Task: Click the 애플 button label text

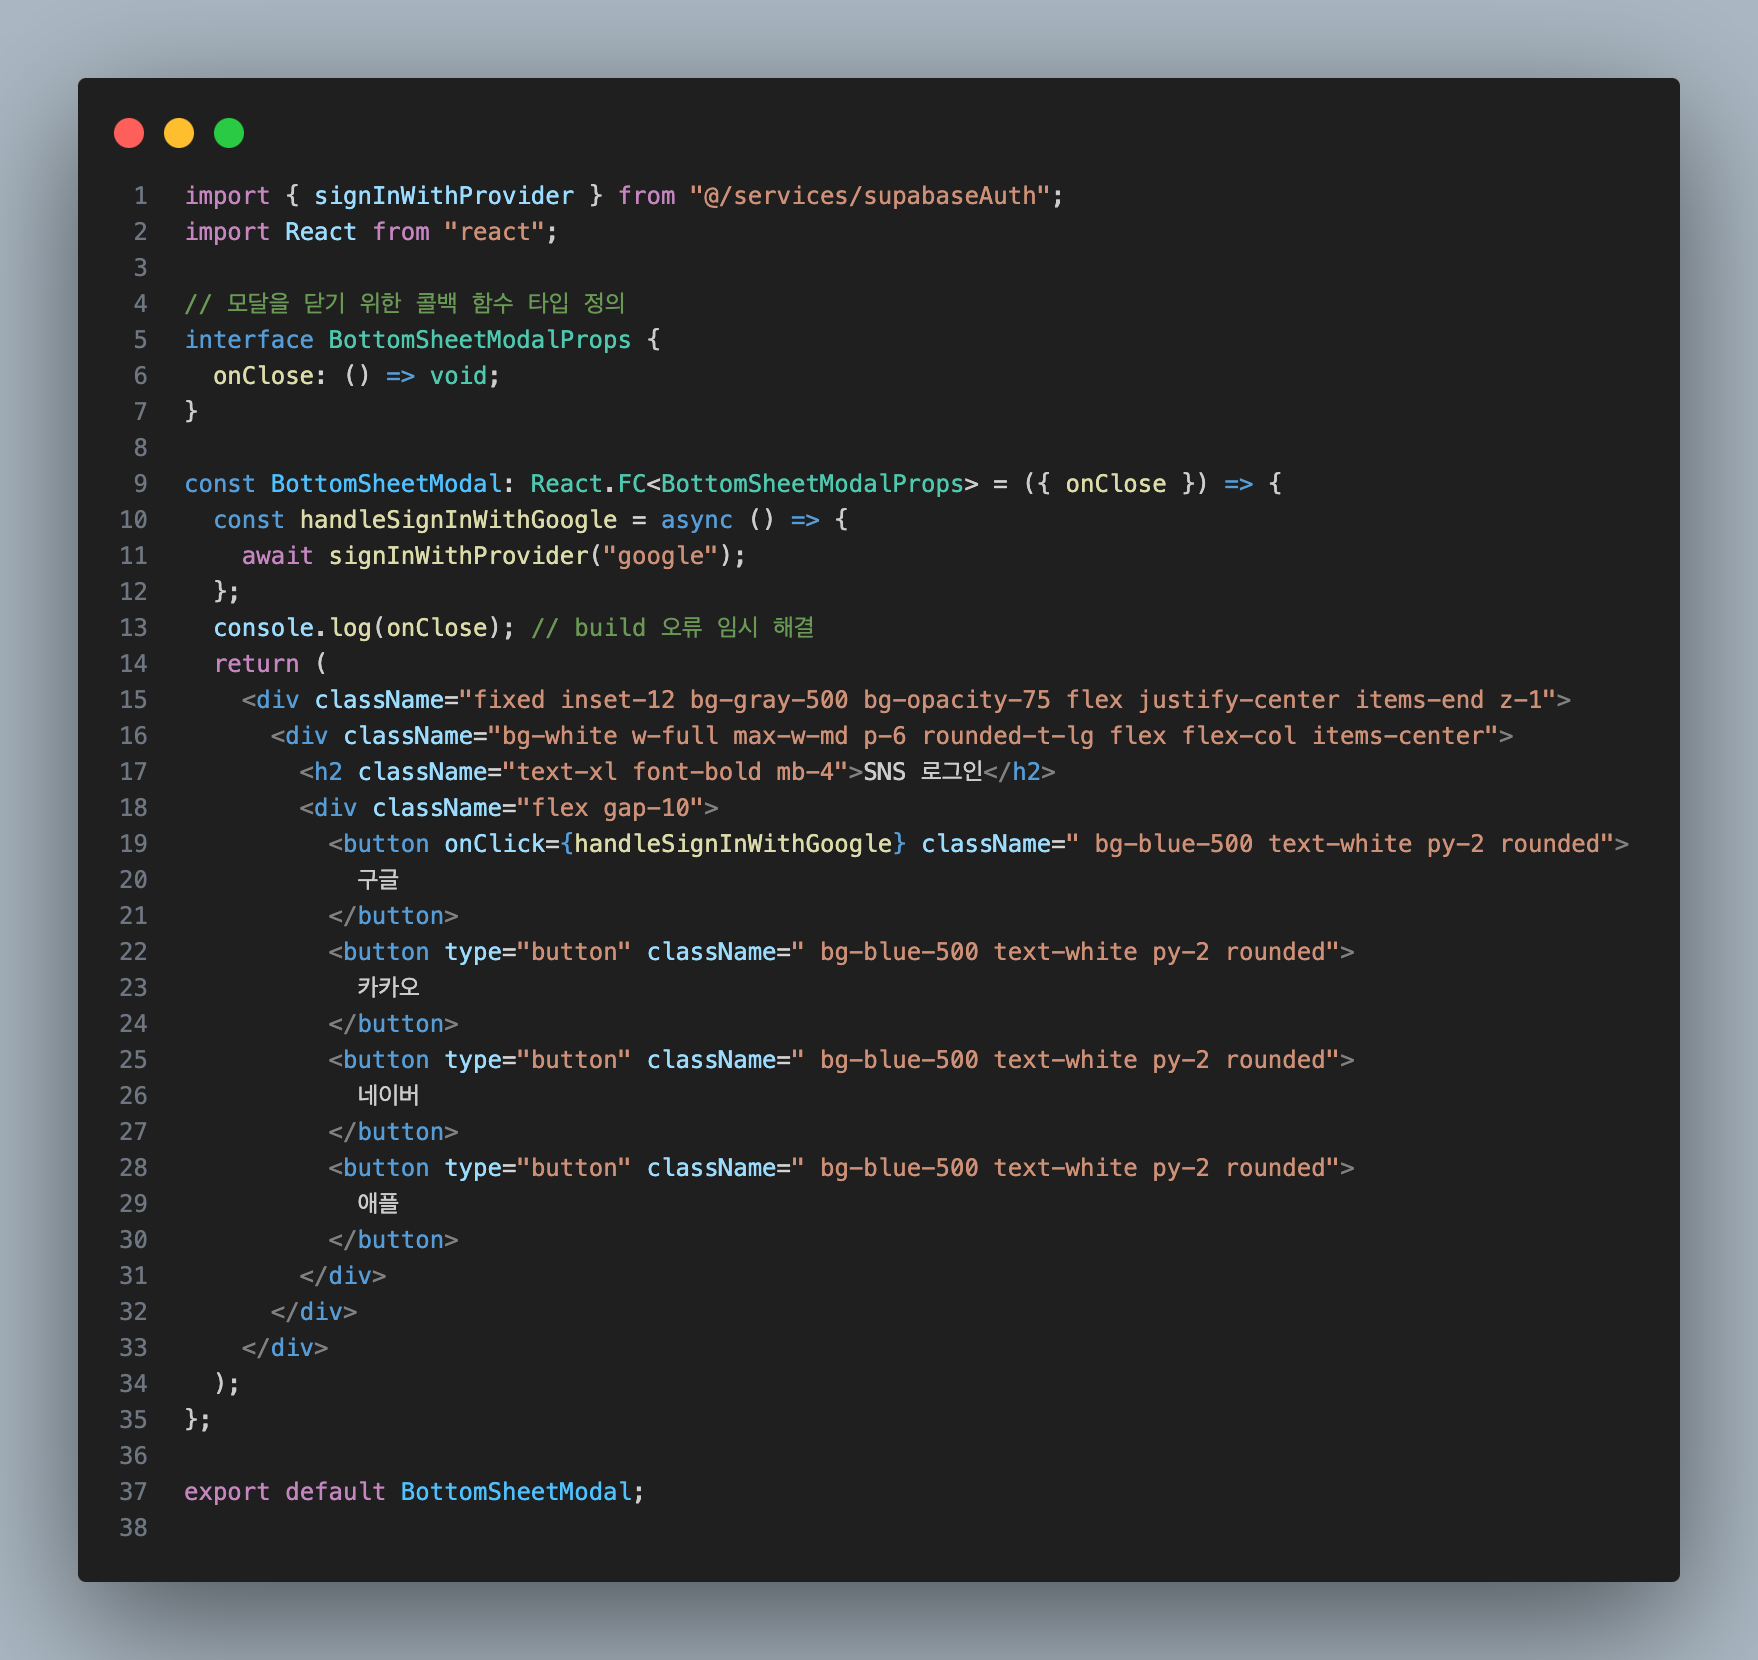Action: [378, 1204]
